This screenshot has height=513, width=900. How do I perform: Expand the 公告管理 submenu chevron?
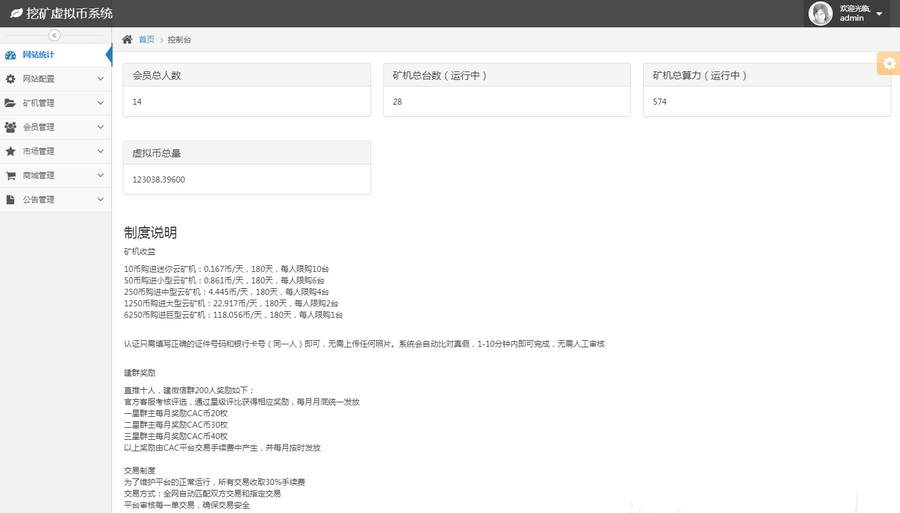(x=100, y=199)
